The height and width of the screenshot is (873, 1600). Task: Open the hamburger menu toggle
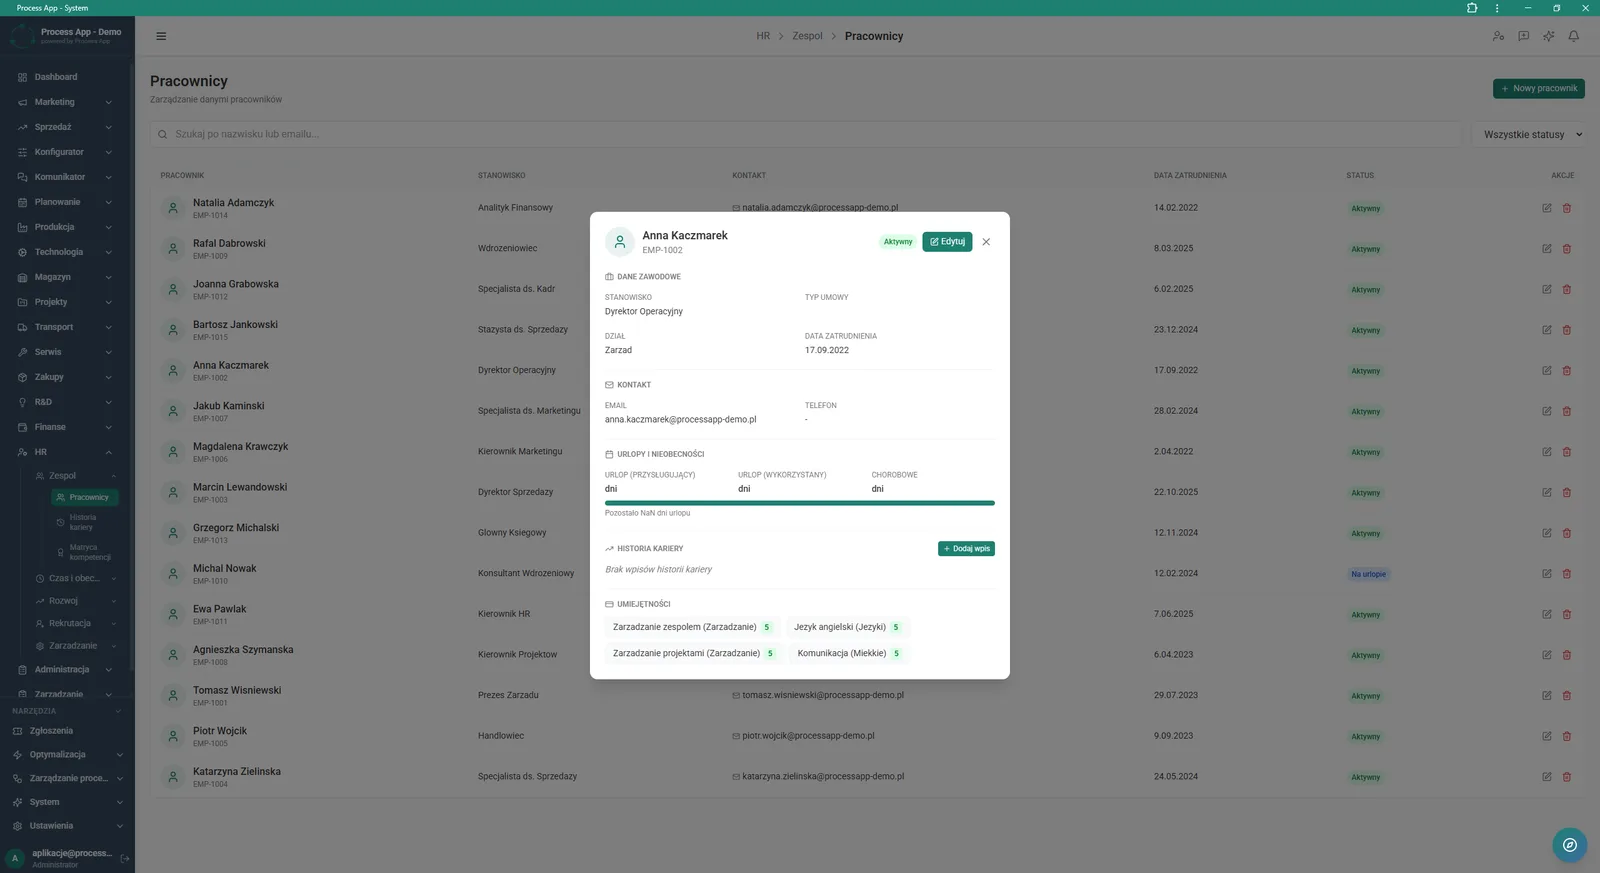coord(161,36)
